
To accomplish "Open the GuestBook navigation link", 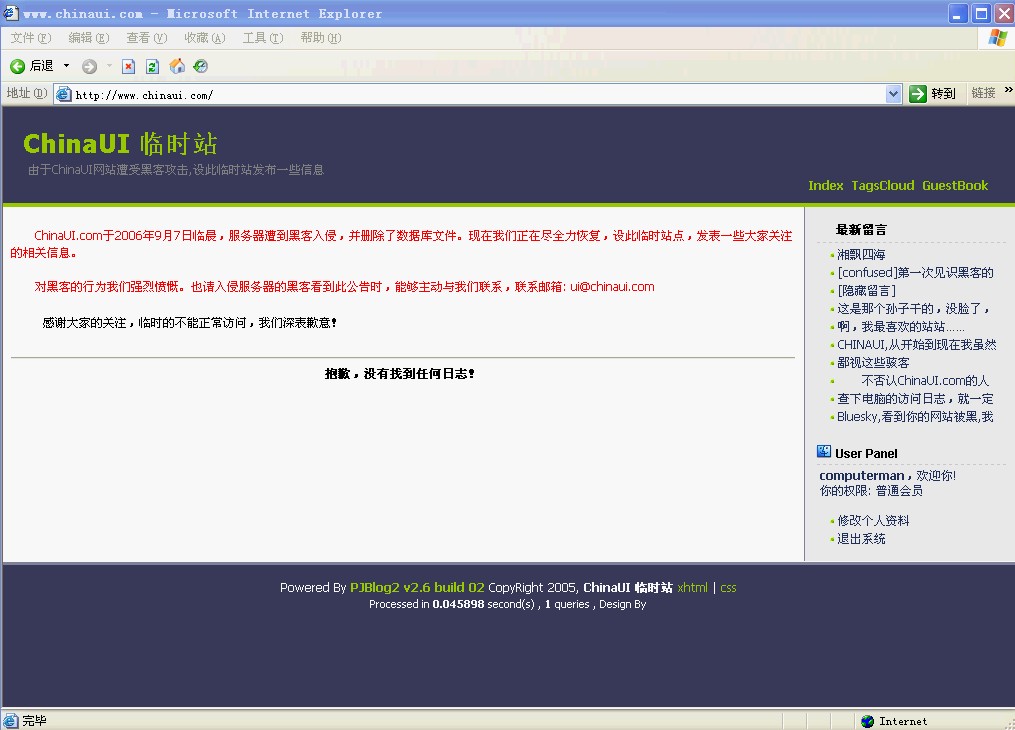I will click(955, 186).
